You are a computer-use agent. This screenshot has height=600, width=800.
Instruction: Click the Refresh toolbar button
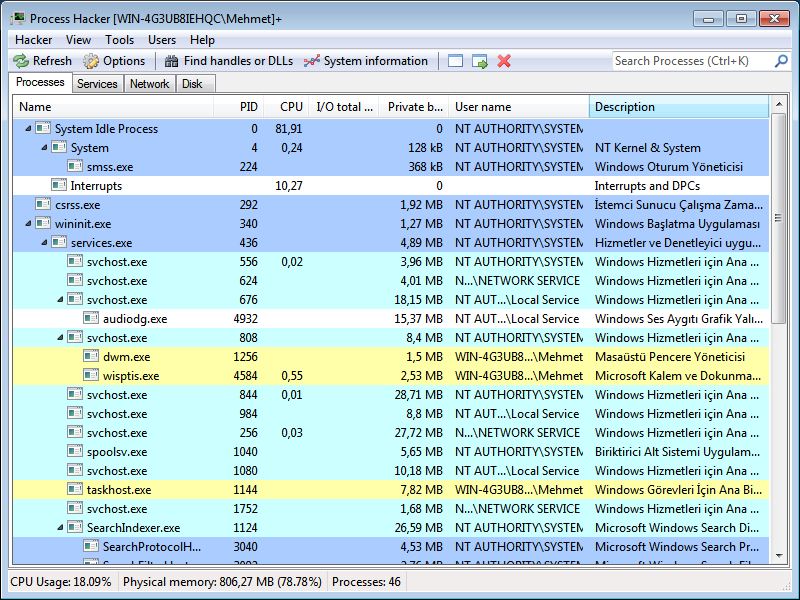click(42, 61)
